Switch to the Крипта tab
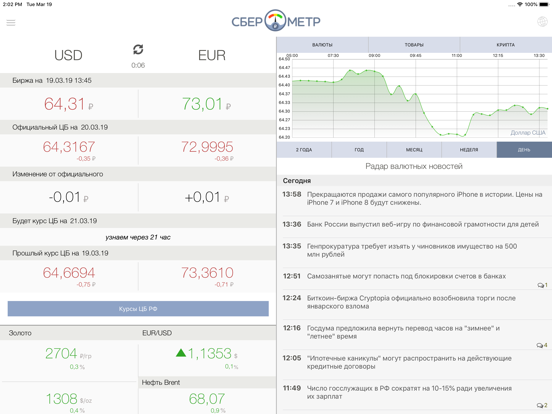 click(x=506, y=45)
